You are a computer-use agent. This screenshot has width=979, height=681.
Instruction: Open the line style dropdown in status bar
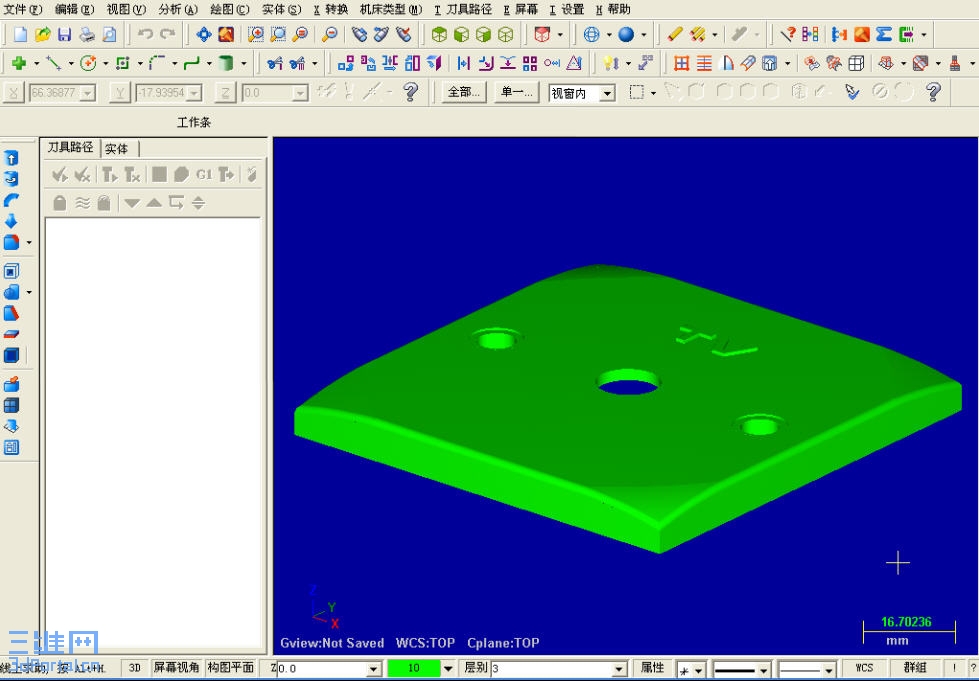point(764,670)
